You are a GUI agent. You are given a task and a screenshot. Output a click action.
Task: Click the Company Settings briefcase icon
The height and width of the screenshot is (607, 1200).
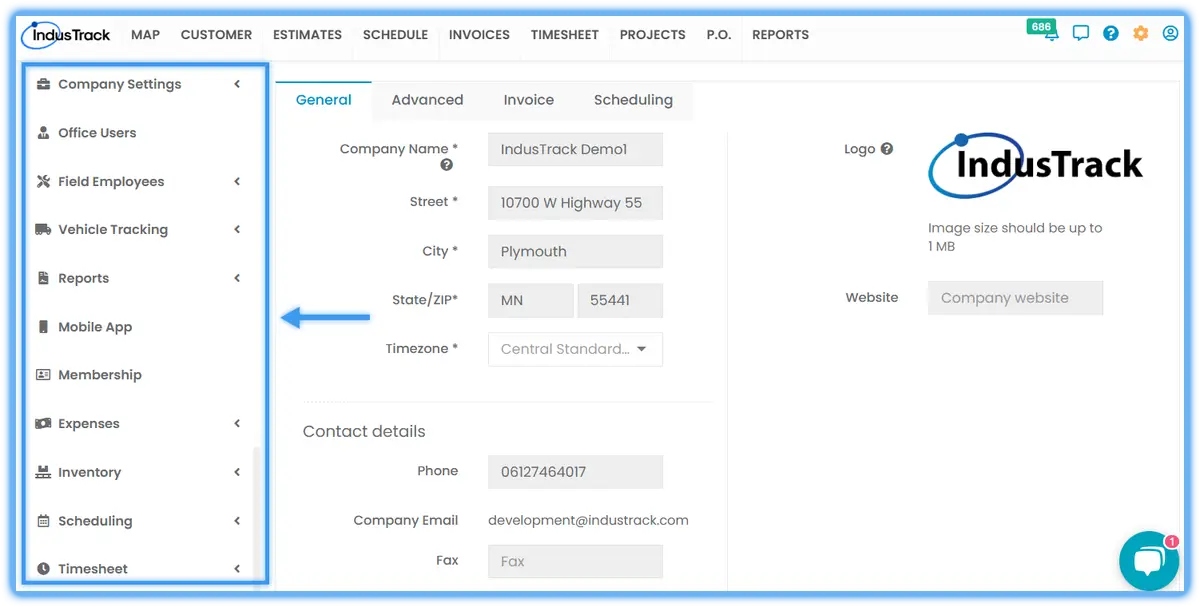point(43,84)
